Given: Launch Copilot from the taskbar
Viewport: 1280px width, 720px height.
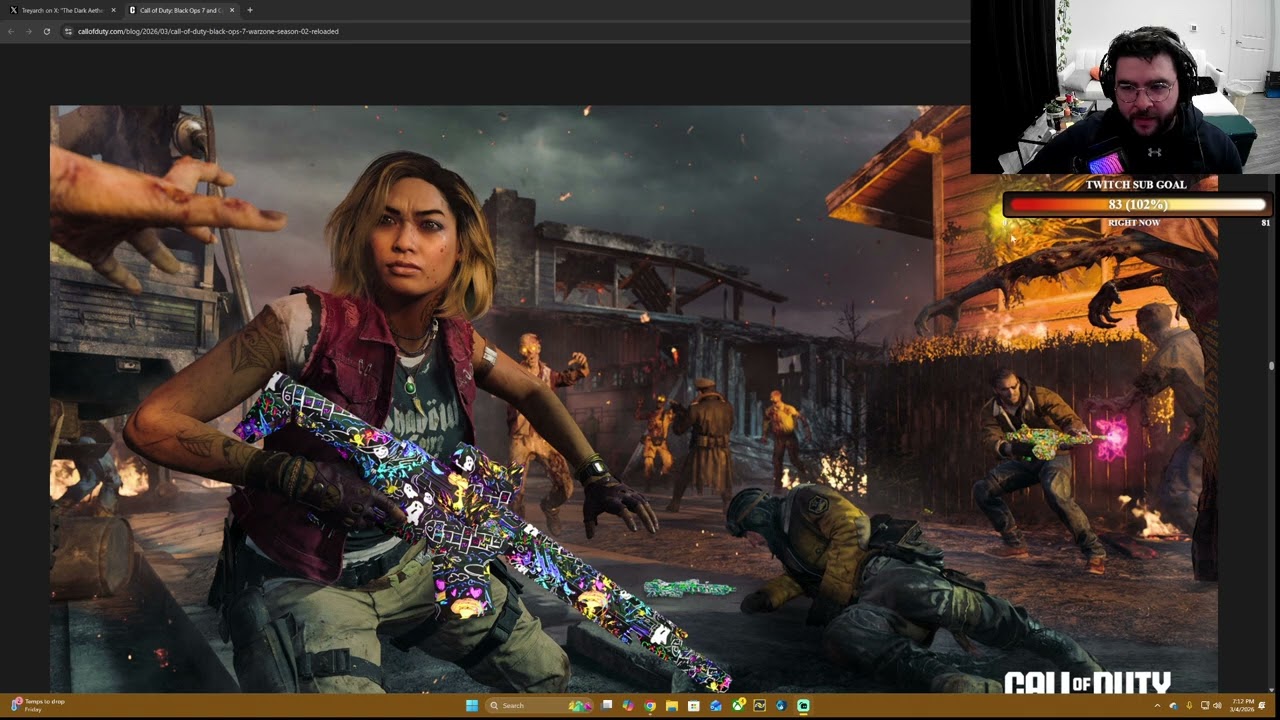Looking at the screenshot, I should [628, 705].
